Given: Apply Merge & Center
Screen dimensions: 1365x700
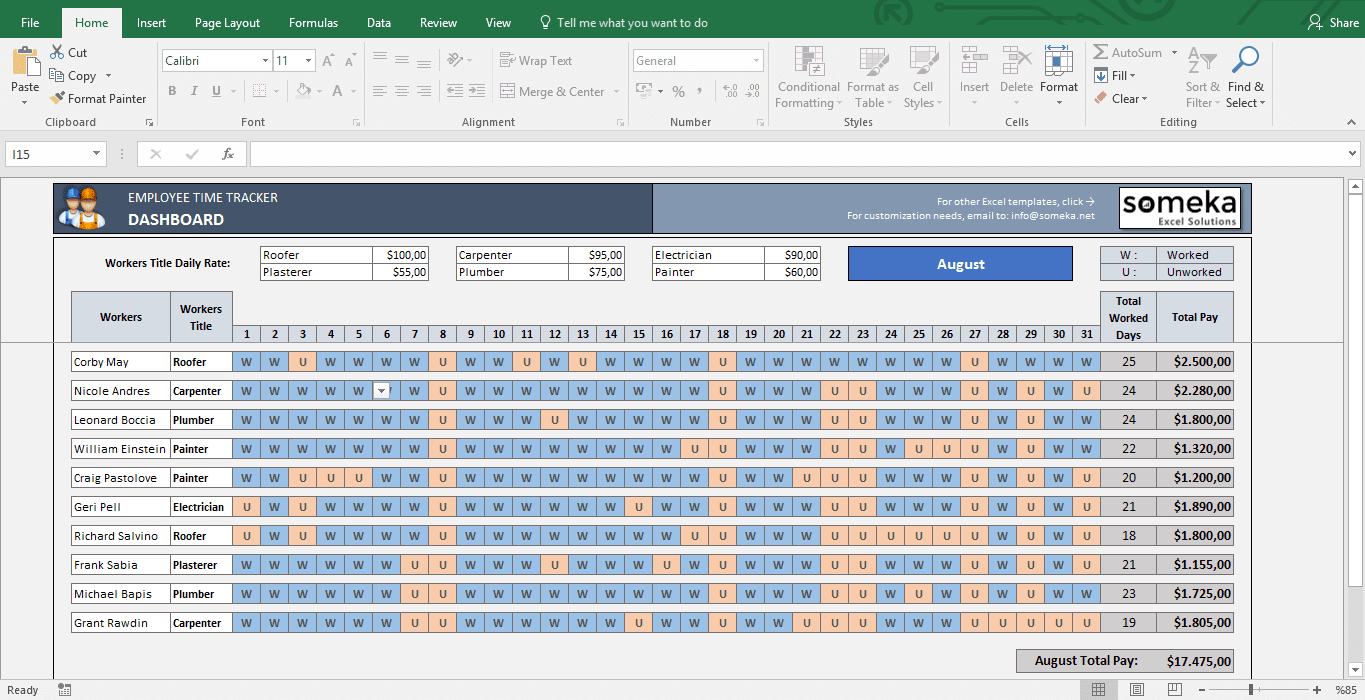Looking at the screenshot, I should [552, 91].
